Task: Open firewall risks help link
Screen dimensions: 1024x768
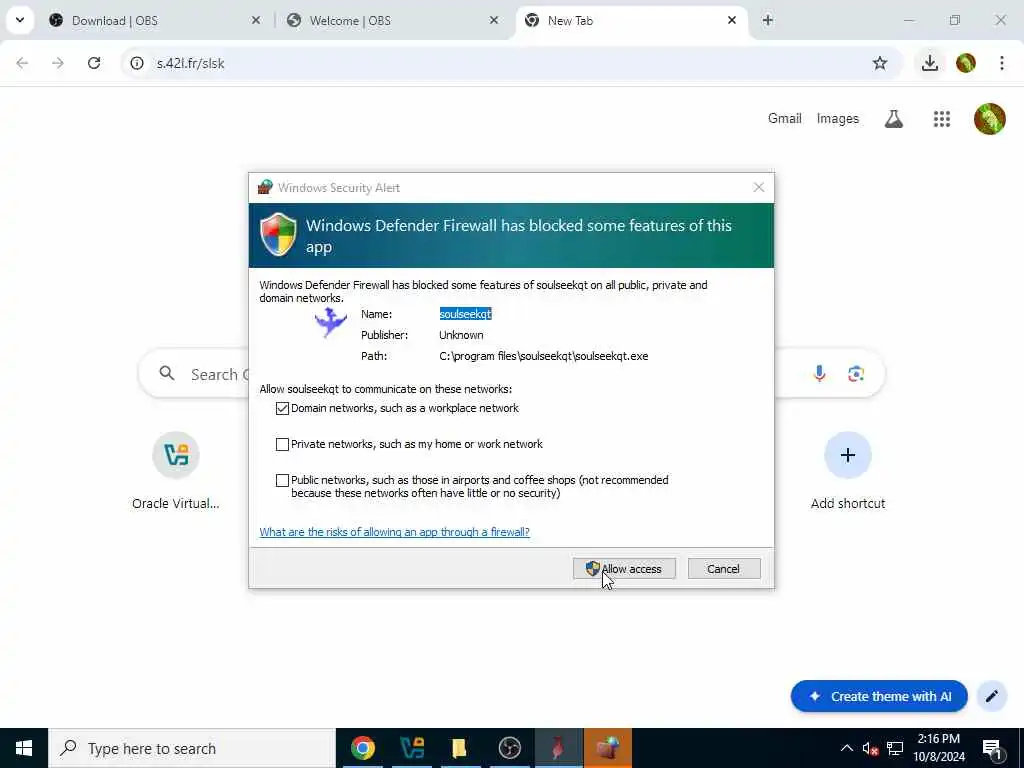Action: (394, 532)
